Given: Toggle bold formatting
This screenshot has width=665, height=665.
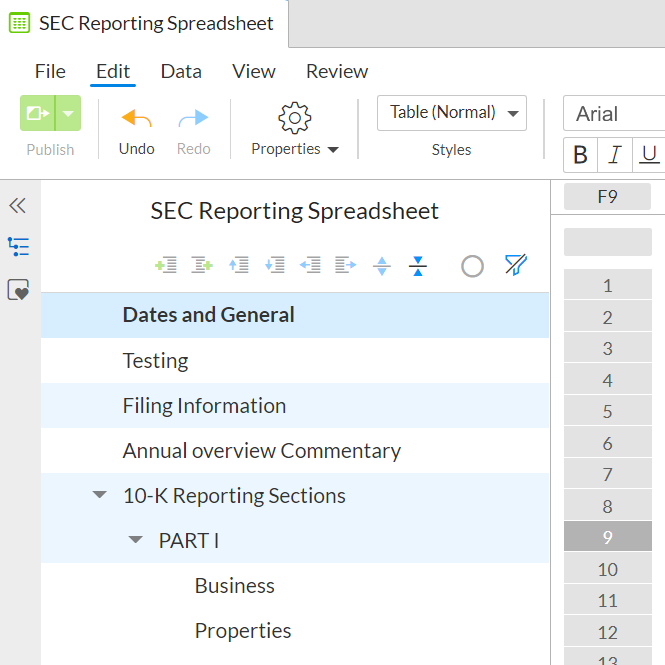Looking at the screenshot, I should [580, 155].
